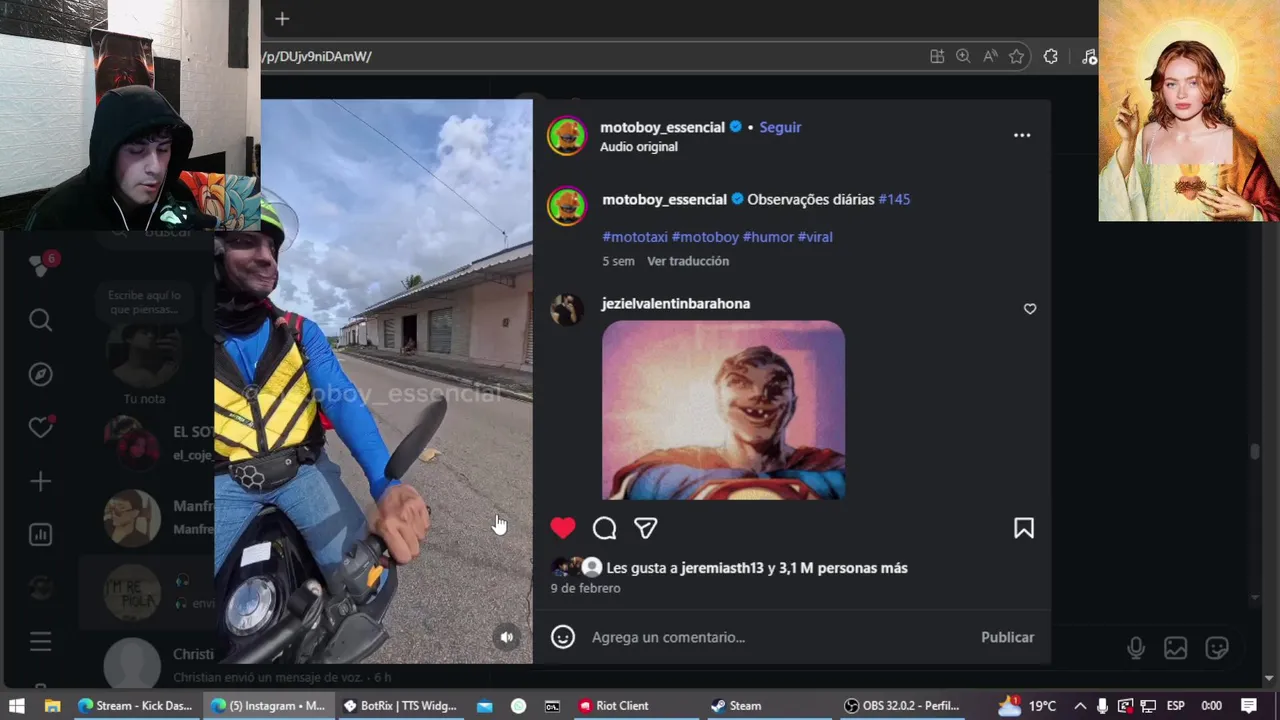Click the Seguir link

(x=780, y=127)
